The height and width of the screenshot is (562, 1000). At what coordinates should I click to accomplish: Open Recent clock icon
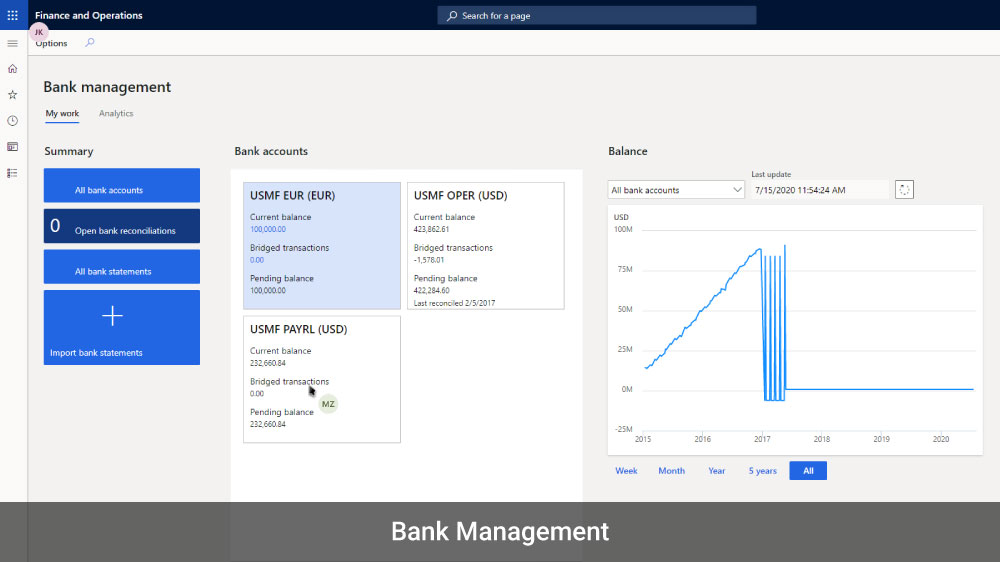coord(13,121)
